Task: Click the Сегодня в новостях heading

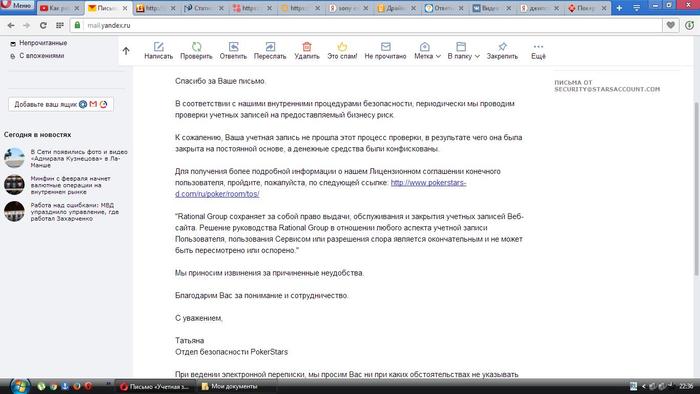Action: click(38, 134)
